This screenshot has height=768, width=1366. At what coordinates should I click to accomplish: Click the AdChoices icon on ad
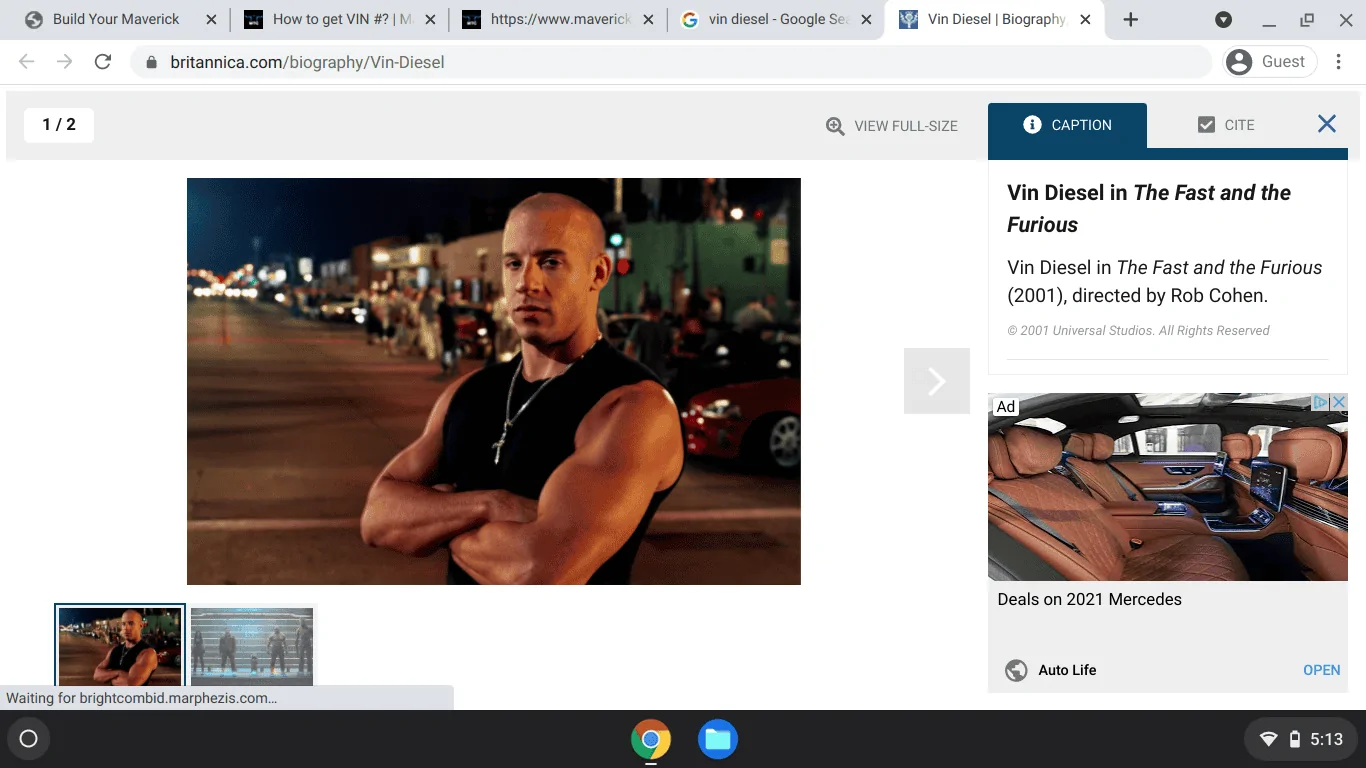pyautogui.click(x=1320, y=402)
